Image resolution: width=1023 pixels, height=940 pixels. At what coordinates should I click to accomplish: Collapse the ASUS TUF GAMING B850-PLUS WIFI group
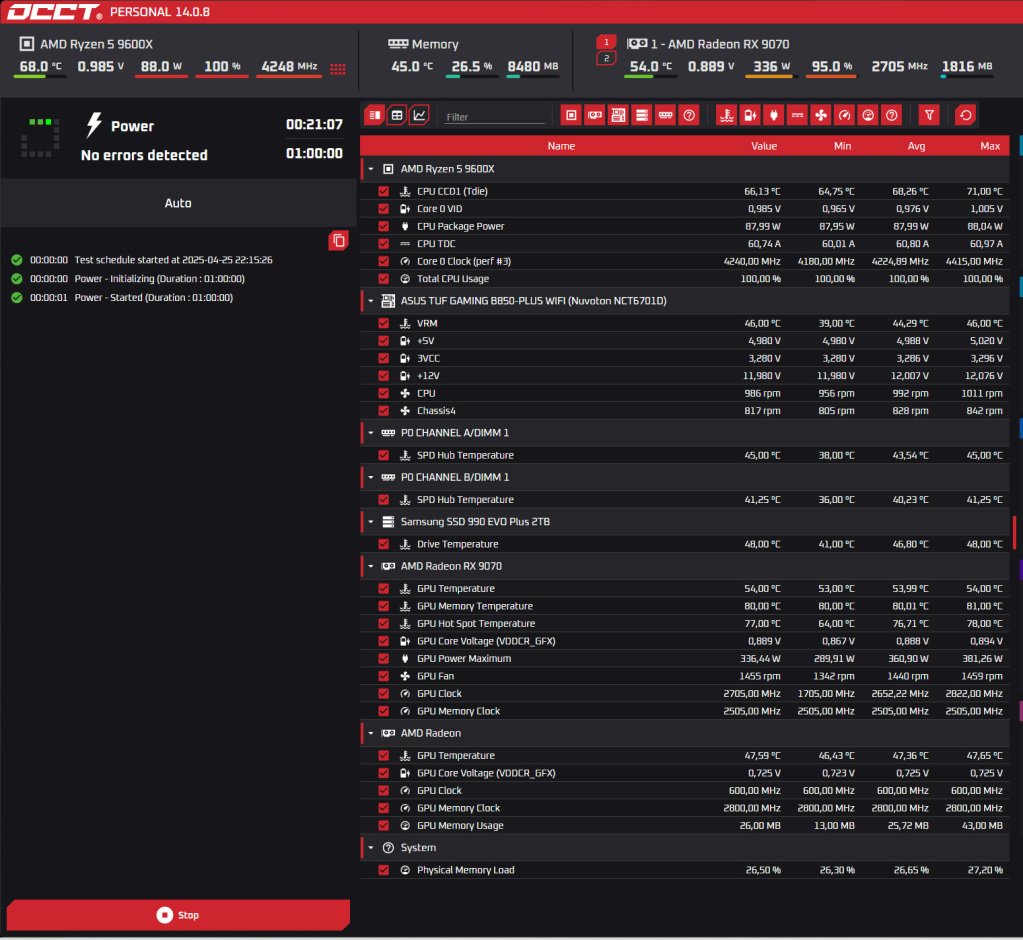coord(371,301)
